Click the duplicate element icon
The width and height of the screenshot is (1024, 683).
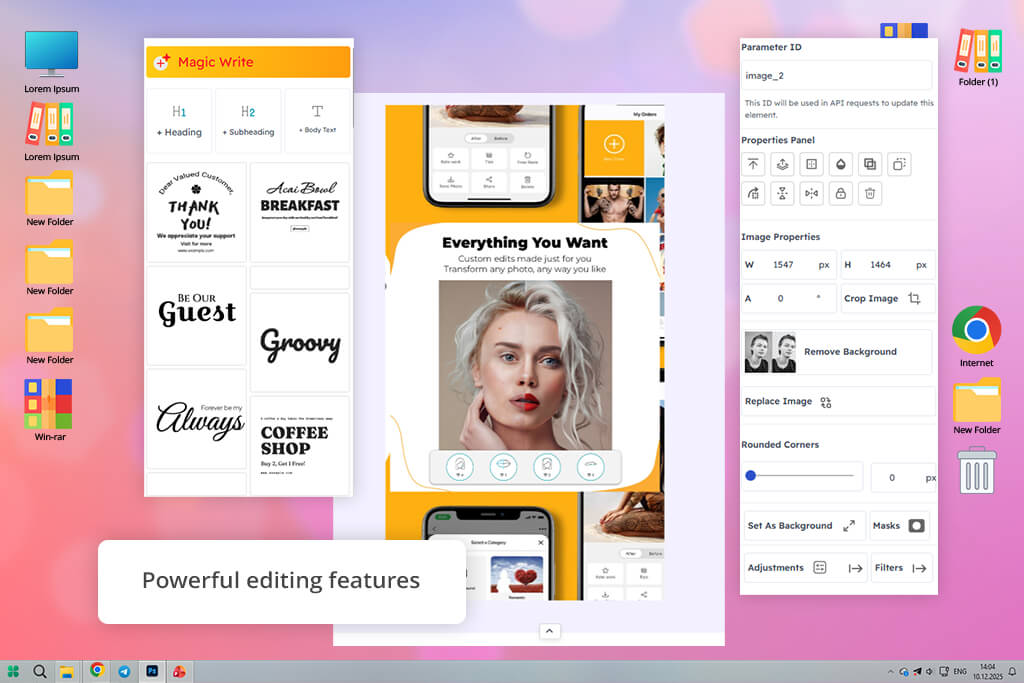point(870,164)
